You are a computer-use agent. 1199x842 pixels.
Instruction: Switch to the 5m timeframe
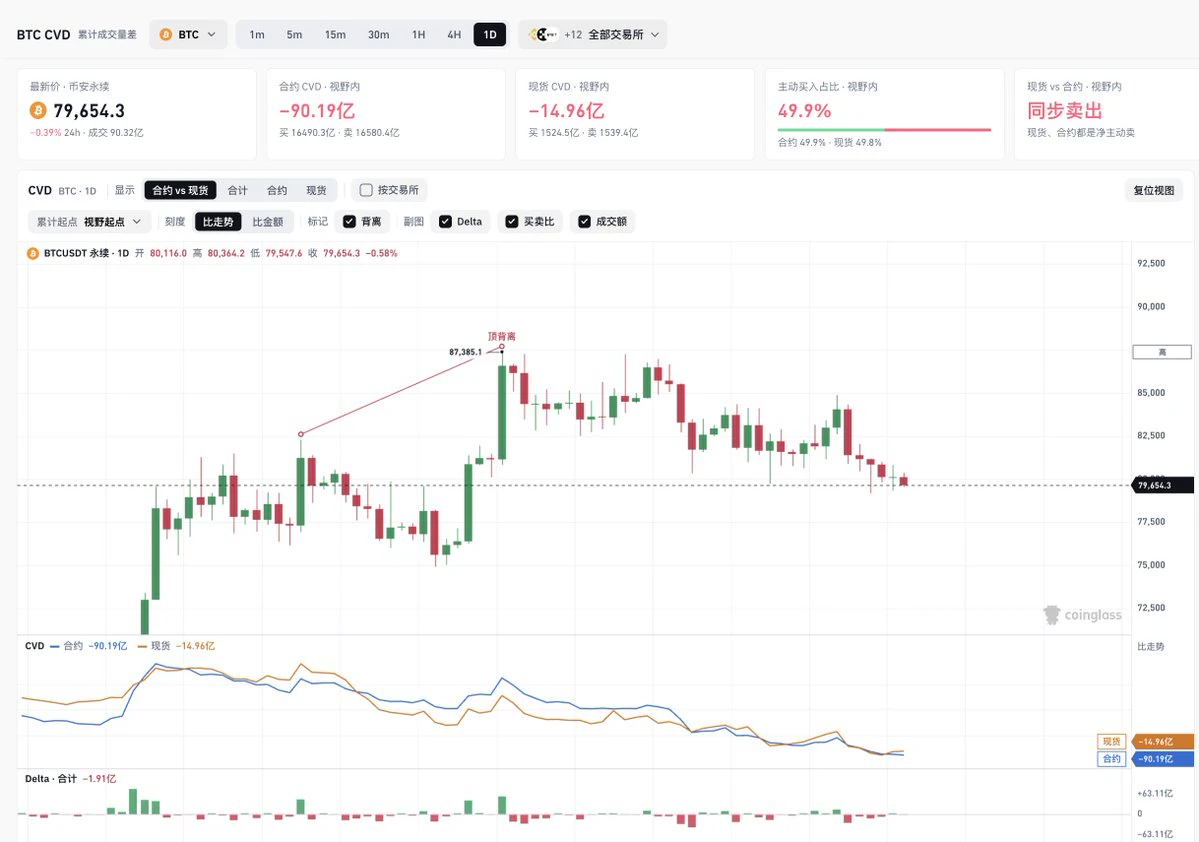tap(294, 34)
